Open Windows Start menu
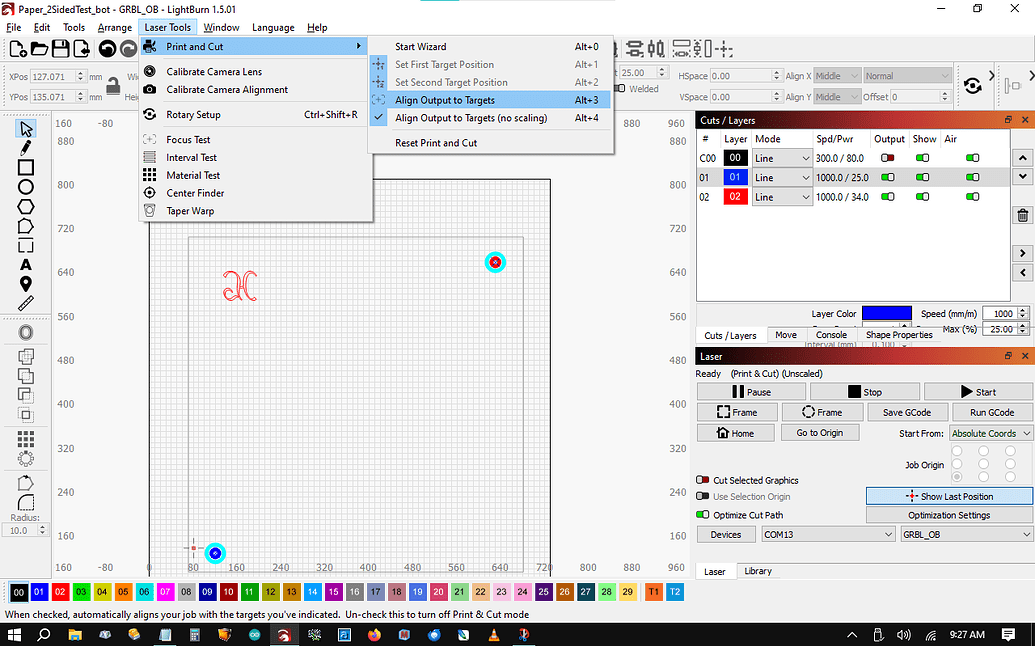 click(14, 635)
